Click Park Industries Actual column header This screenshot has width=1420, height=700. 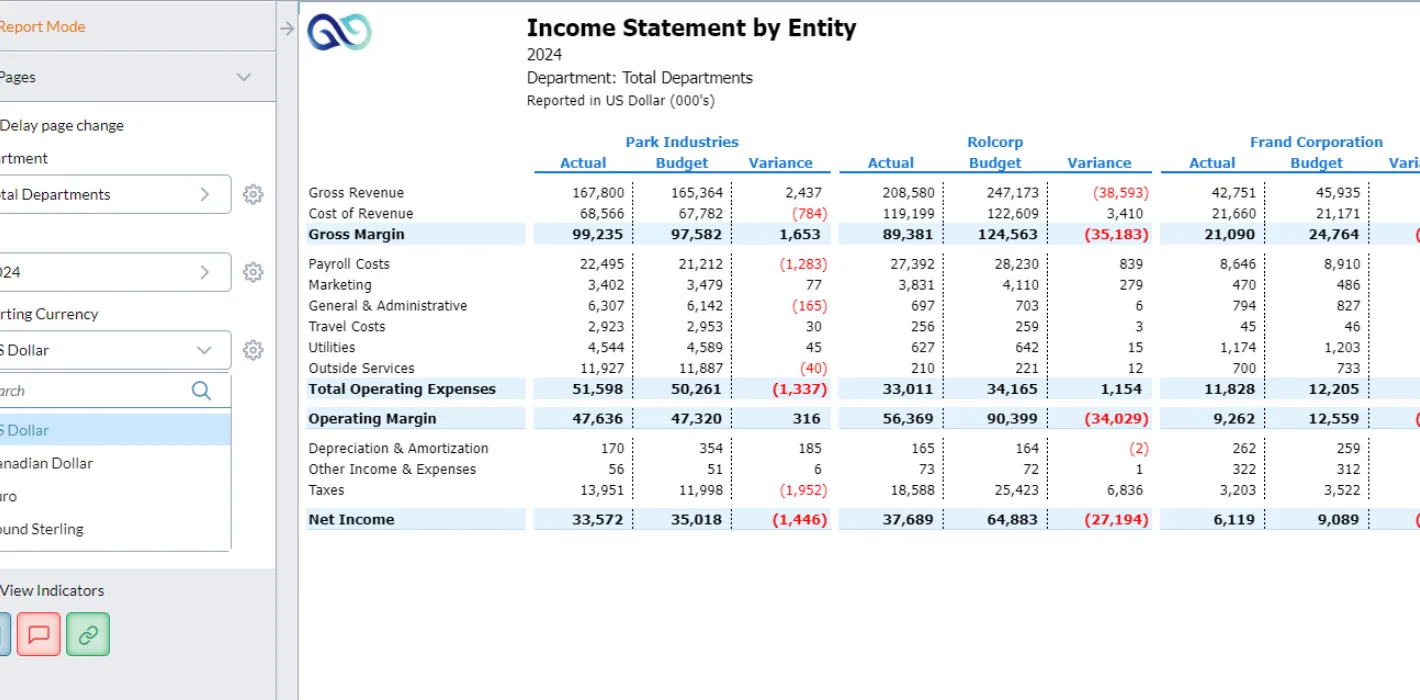[x=583, y=163]
